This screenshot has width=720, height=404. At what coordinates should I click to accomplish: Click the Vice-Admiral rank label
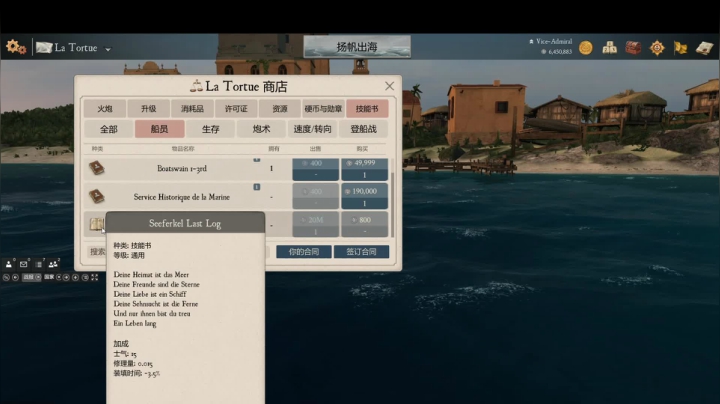554,41
